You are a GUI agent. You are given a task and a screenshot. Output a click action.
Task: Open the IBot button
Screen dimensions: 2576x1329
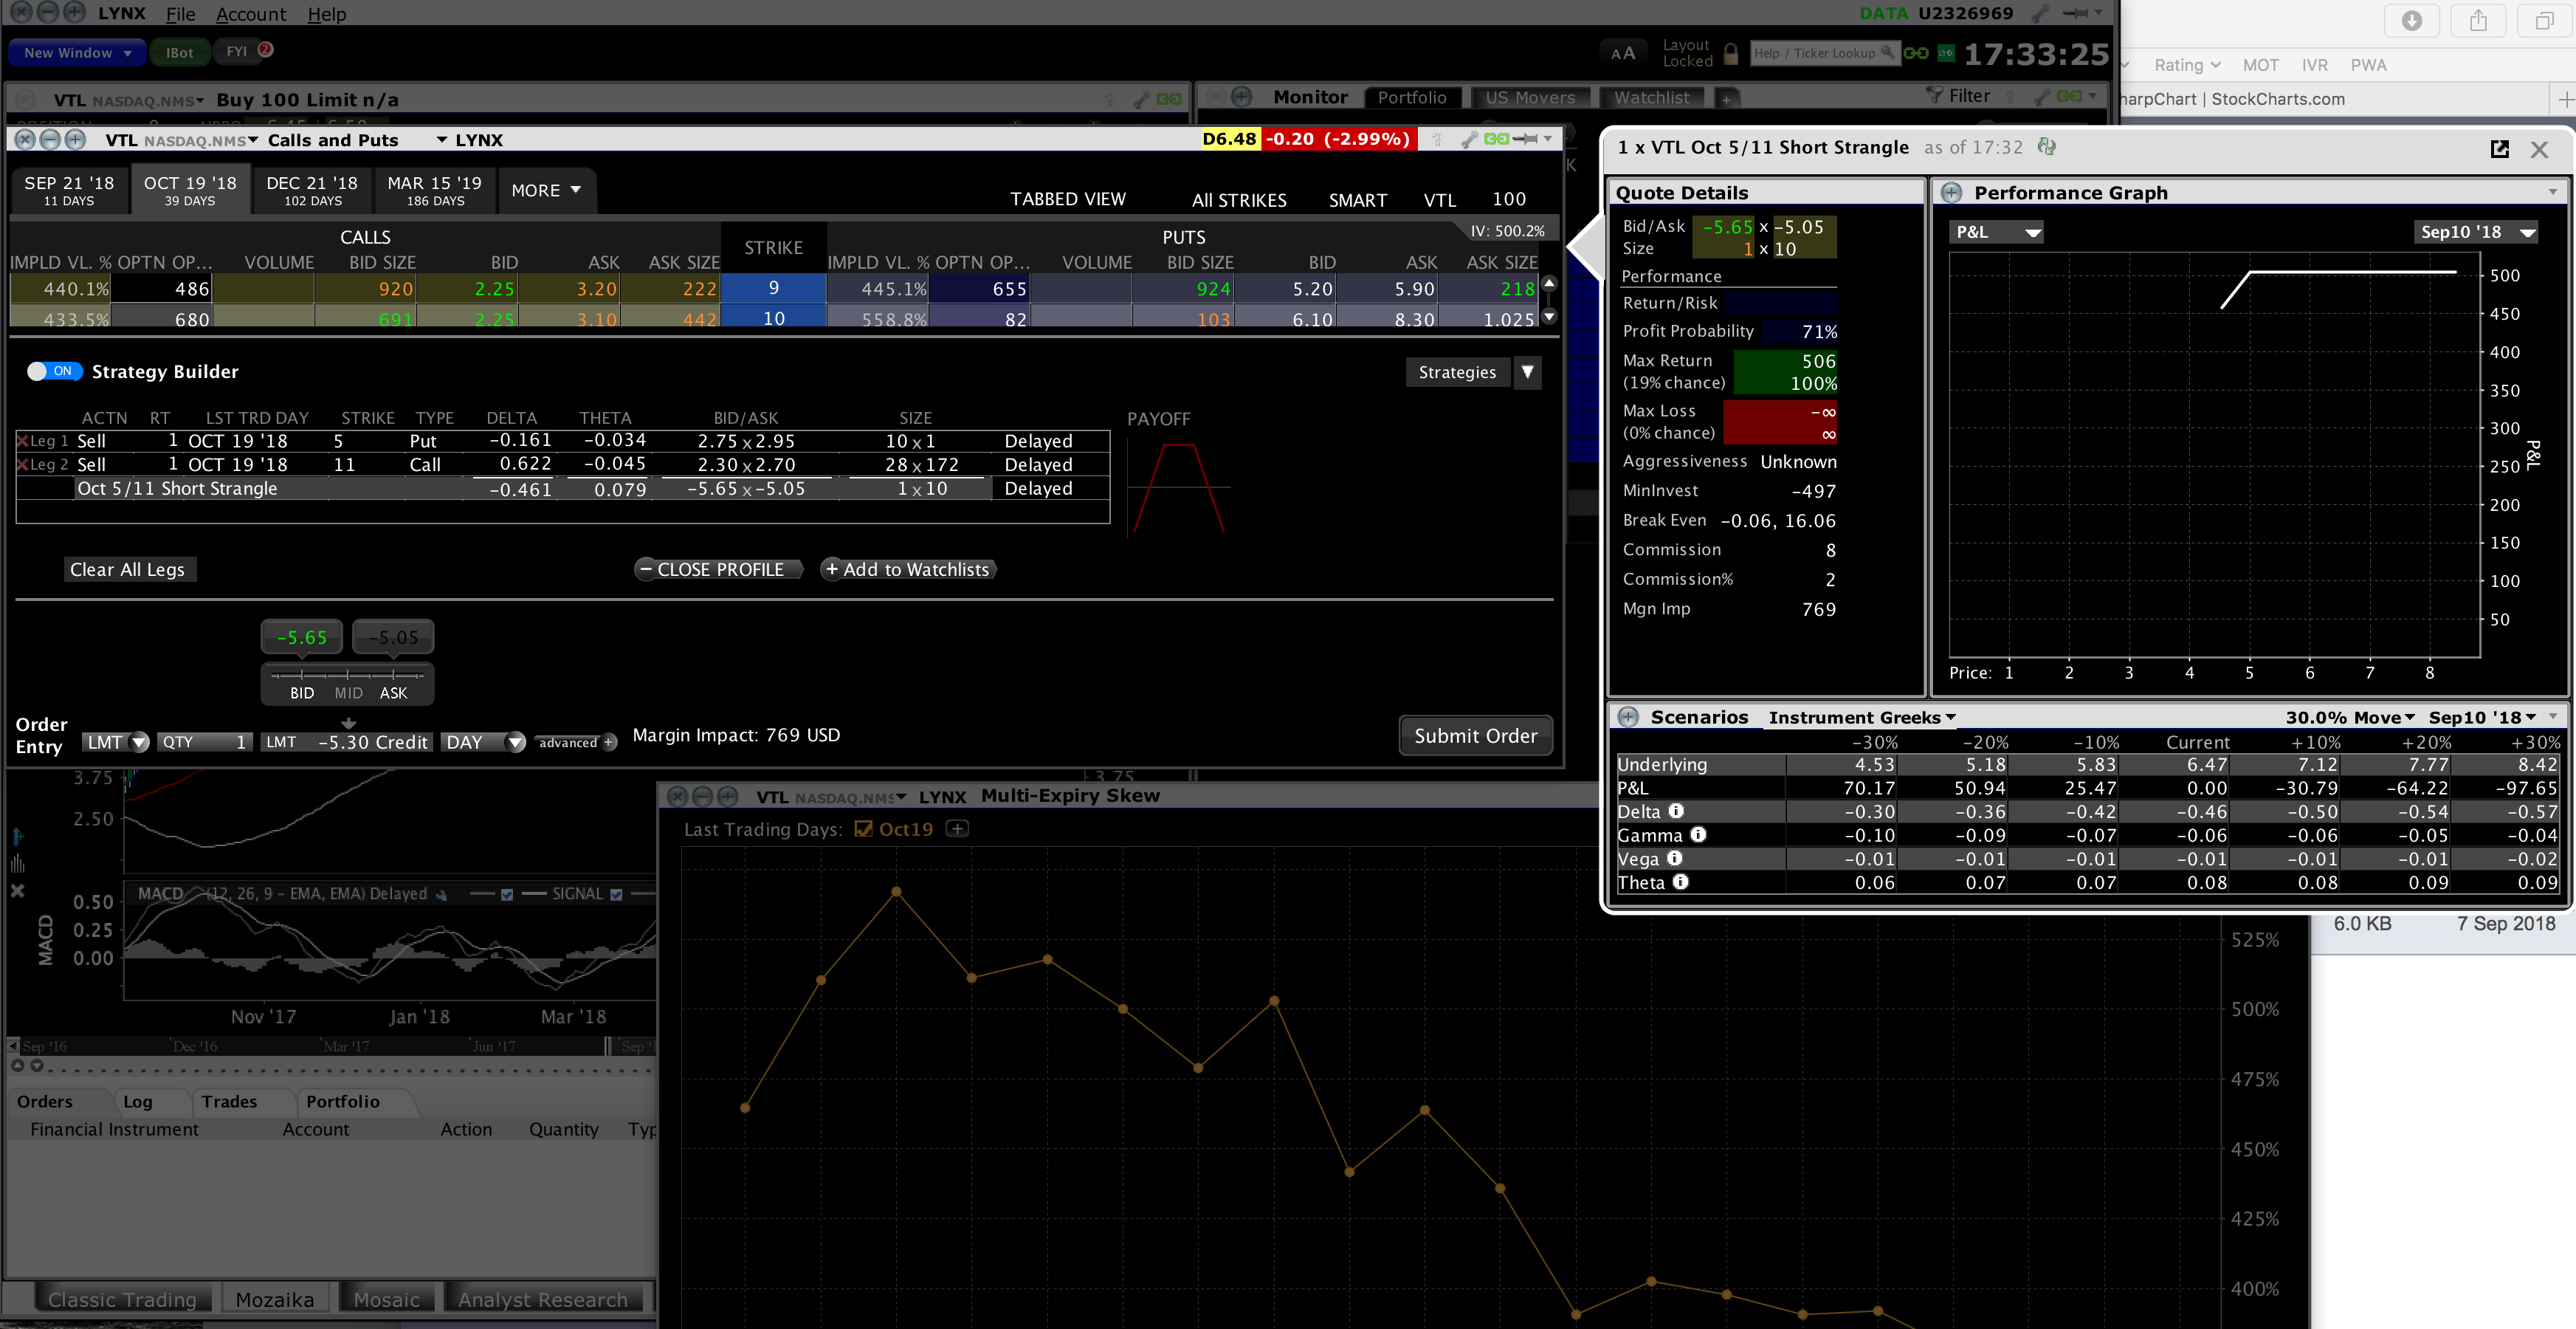pos(179,53)
